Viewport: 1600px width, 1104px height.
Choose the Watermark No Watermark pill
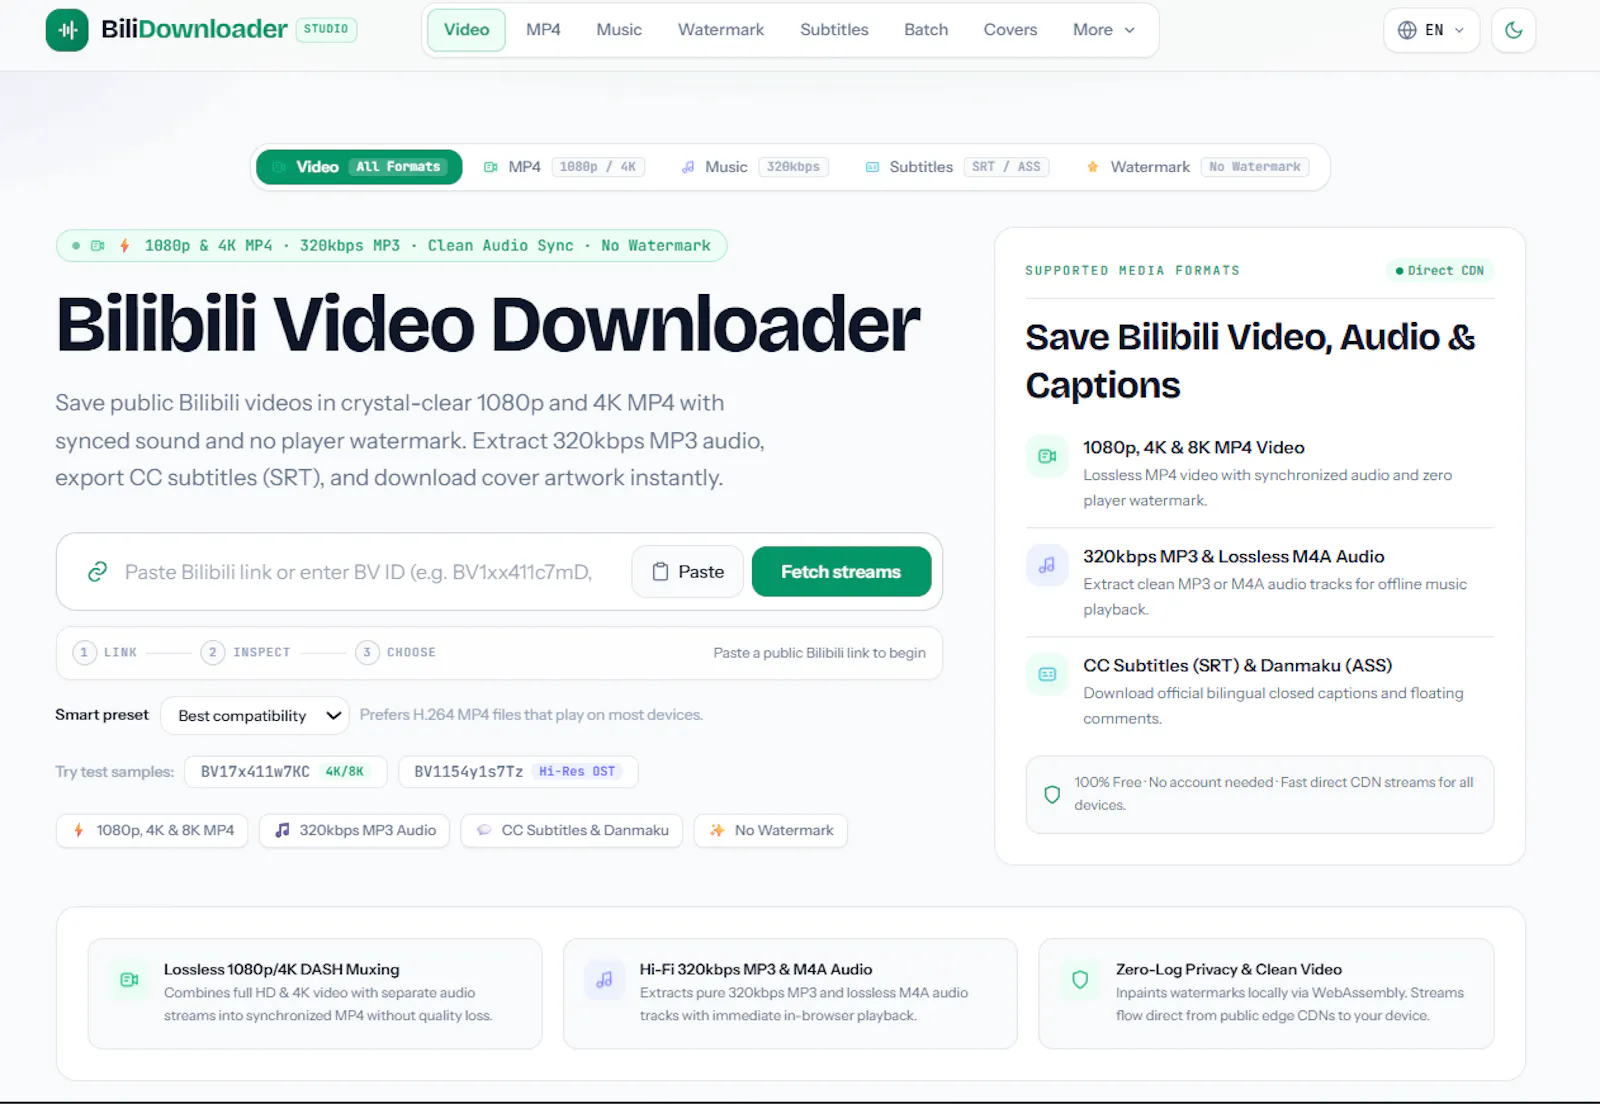click(1198, 167)
